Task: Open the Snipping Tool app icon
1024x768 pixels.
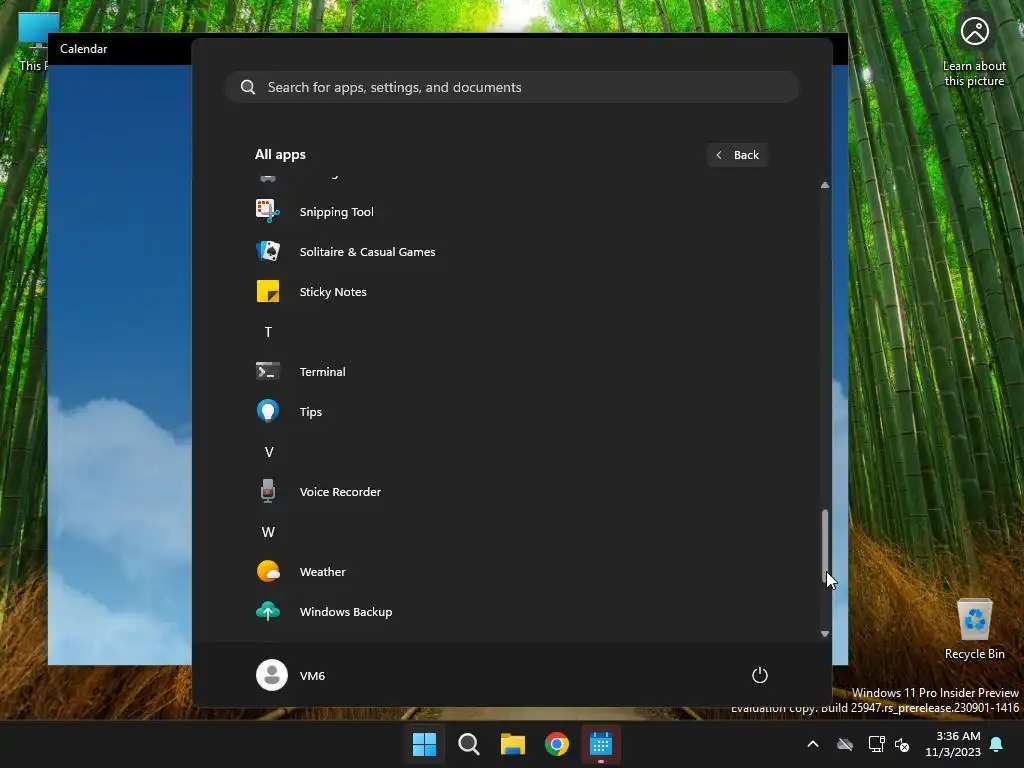Action: pyautogui.click(x=268, y=212)
